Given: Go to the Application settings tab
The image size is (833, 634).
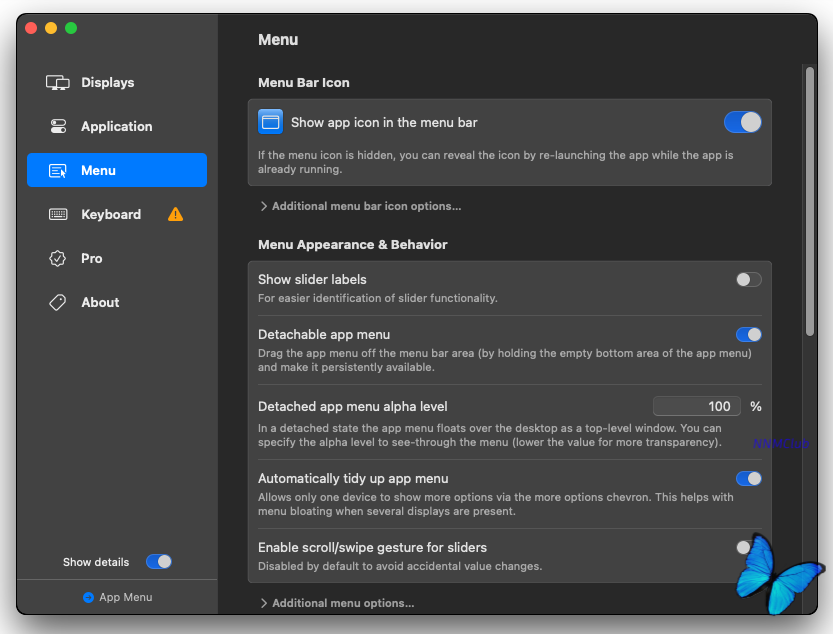Looking at the screenshot, I should (x=116, y=127).
